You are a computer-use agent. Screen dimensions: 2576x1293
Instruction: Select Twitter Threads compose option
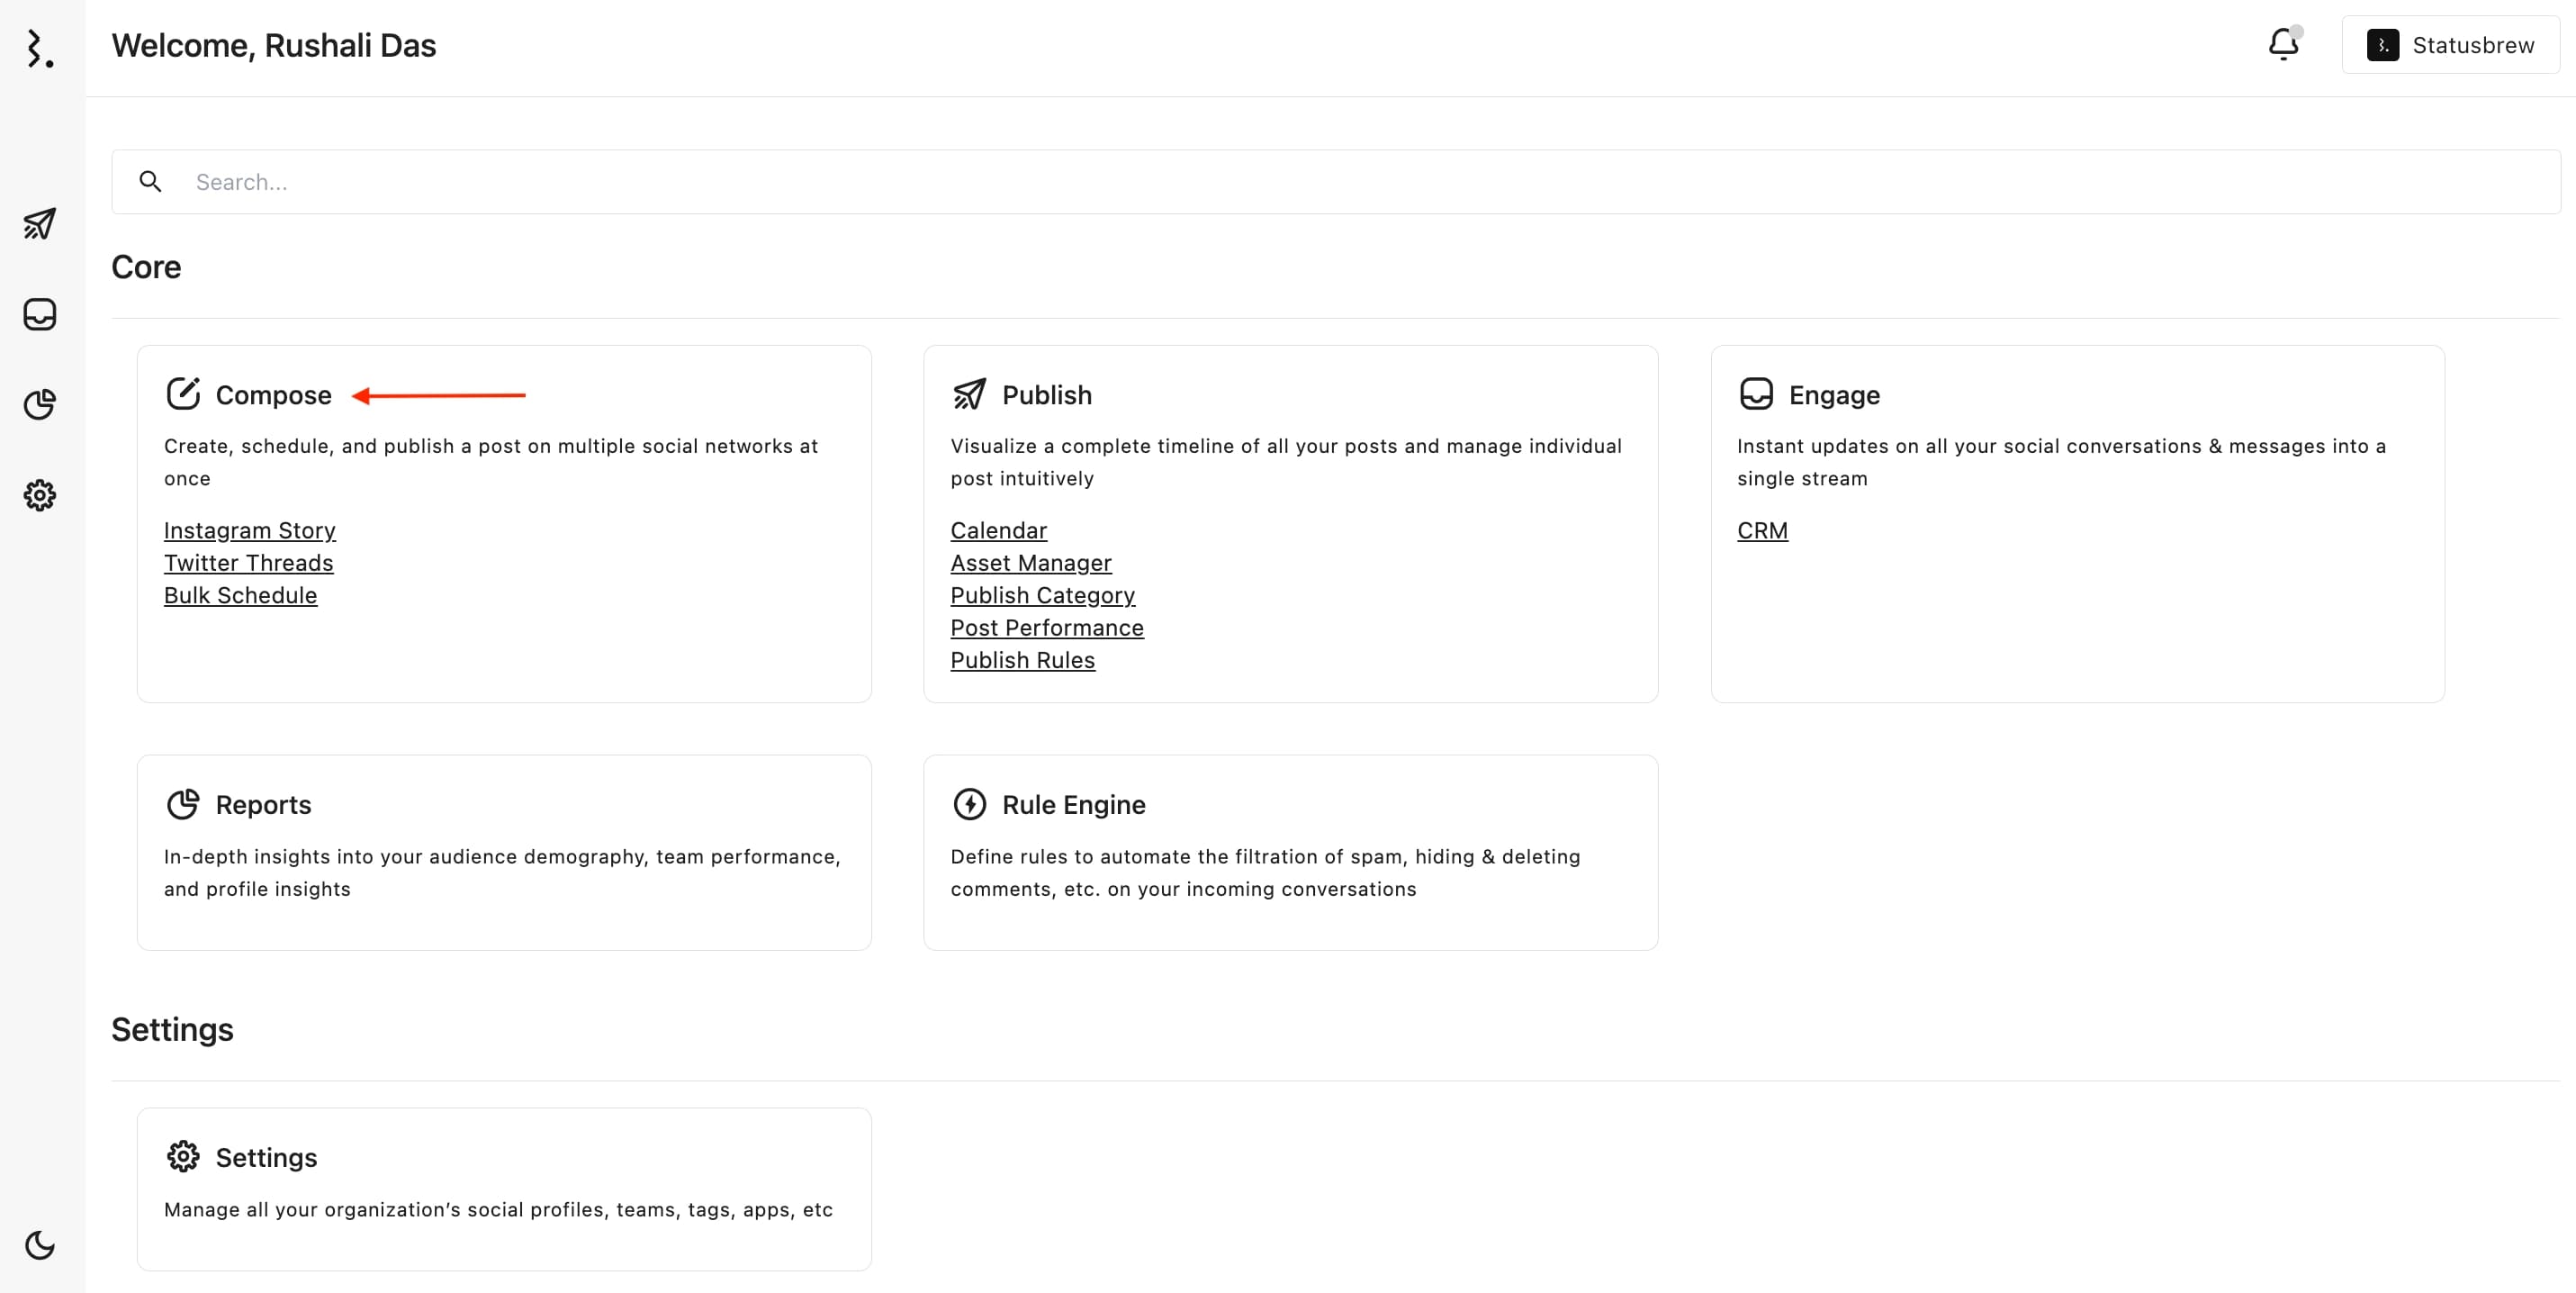[248, 563]
